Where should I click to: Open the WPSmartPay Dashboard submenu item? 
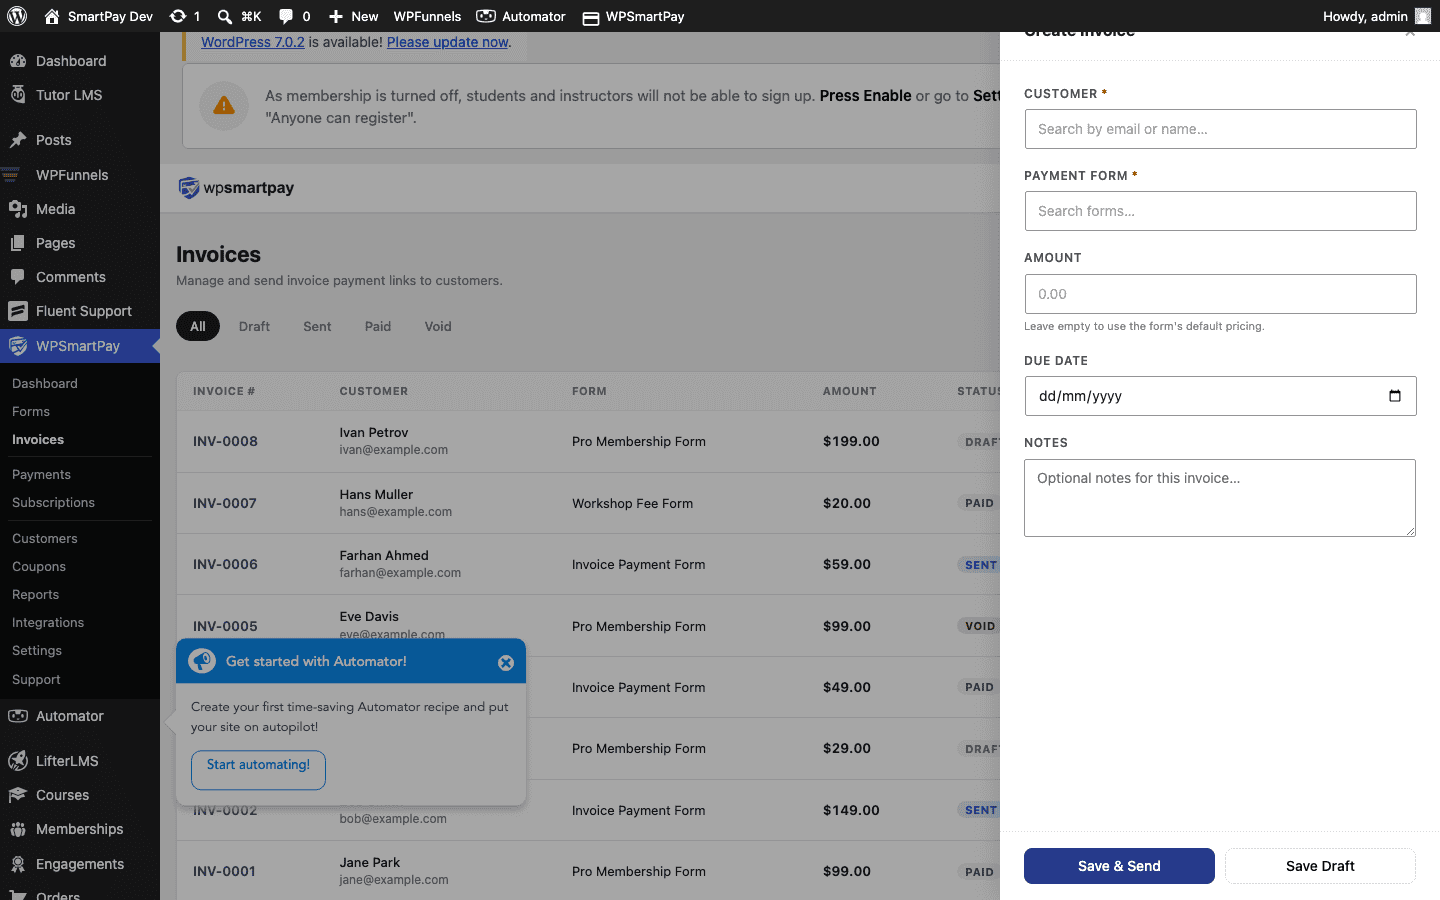[45, 383]
